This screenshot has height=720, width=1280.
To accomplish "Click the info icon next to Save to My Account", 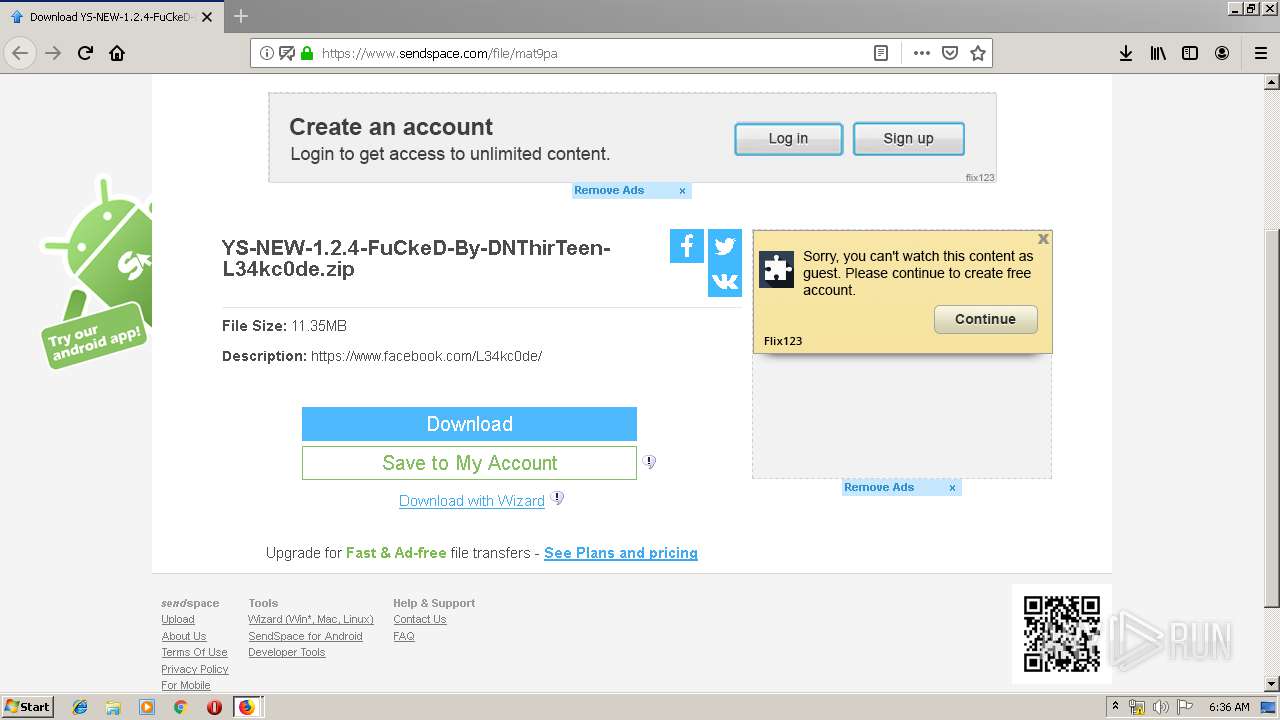I will click(649, 462).
